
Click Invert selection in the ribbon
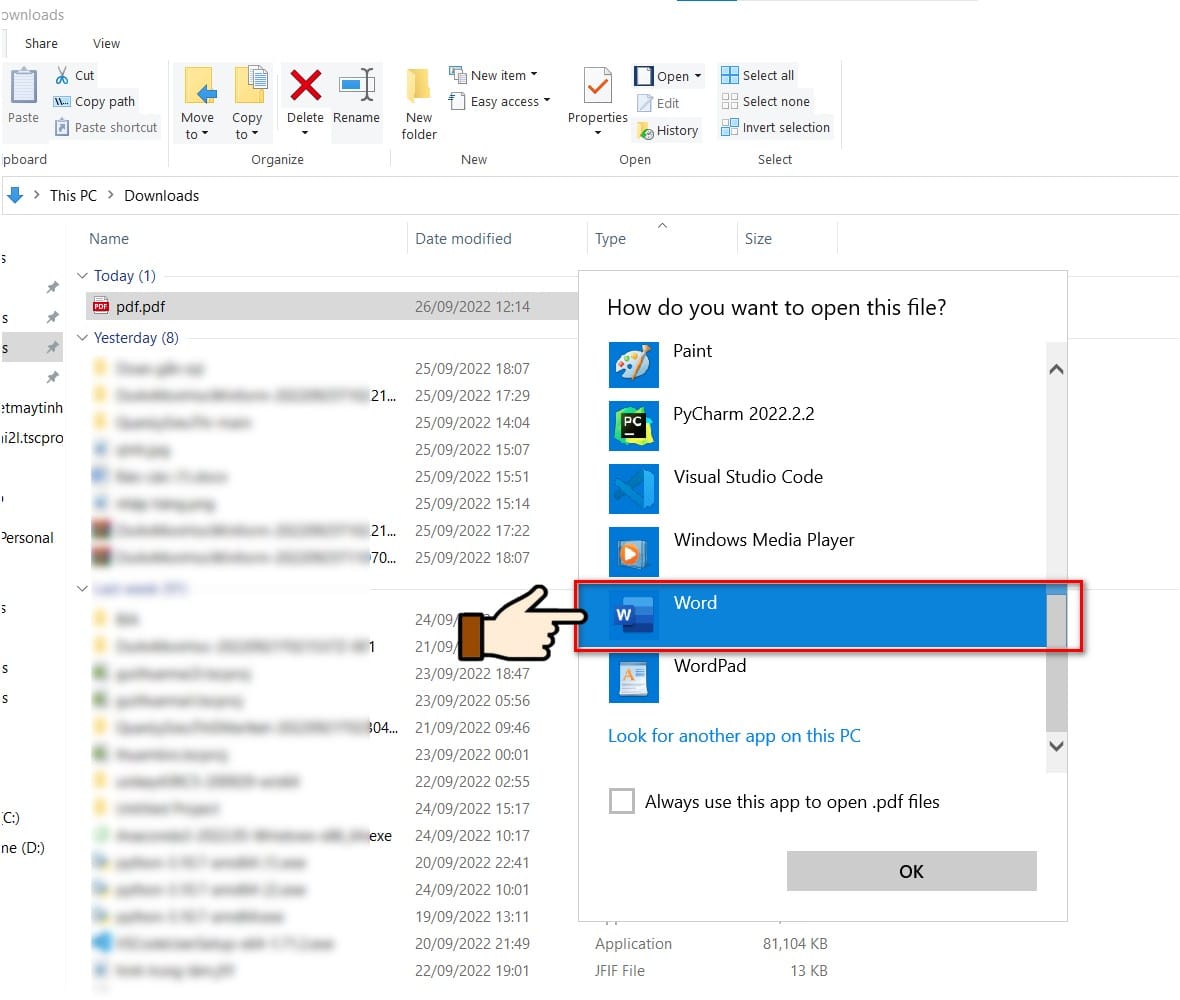point(776,128)
